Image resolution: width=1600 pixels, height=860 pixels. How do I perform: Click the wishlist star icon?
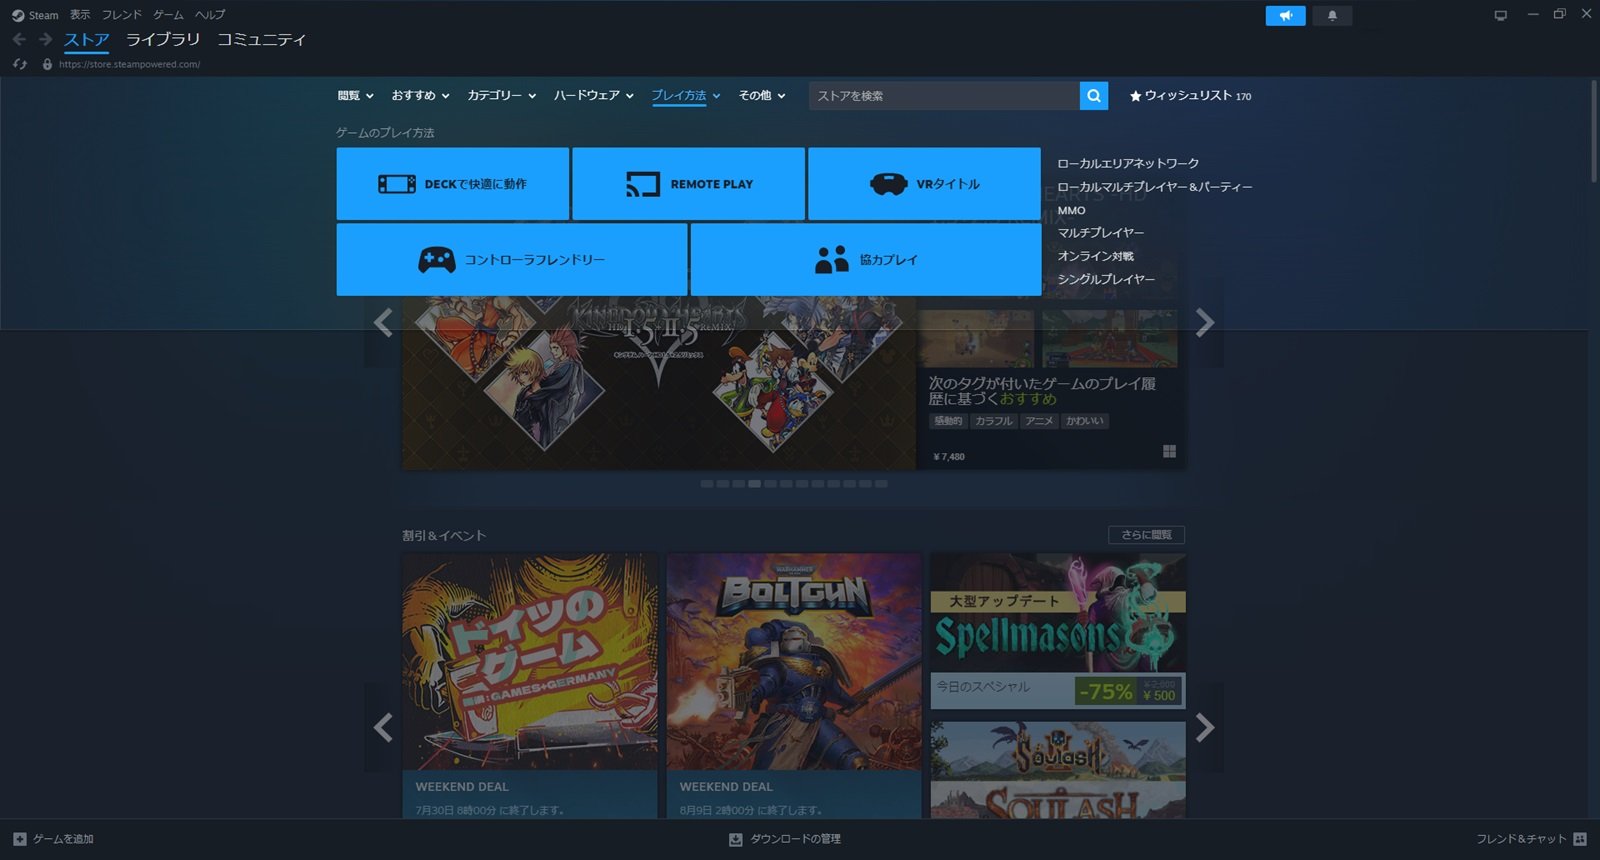click(x=1135, y=96)
